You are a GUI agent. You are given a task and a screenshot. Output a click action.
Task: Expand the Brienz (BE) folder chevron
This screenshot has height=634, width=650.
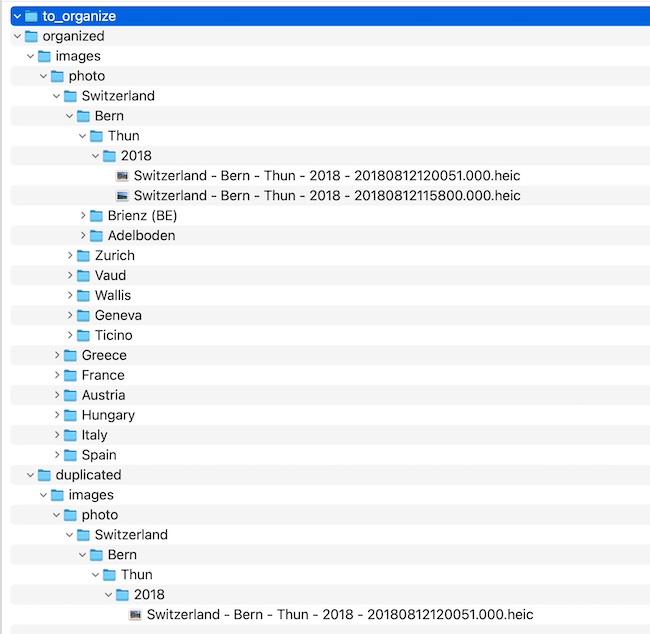click(x=83, y=216)
